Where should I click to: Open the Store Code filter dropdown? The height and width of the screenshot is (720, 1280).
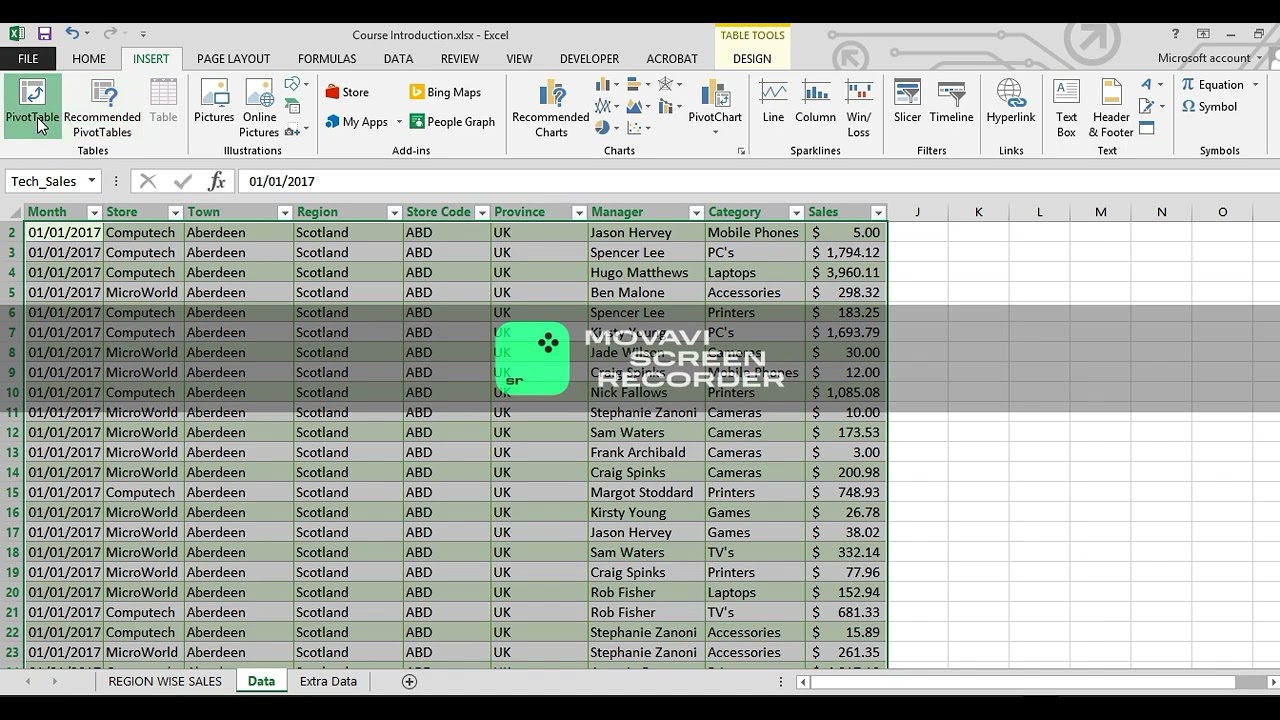481,213
